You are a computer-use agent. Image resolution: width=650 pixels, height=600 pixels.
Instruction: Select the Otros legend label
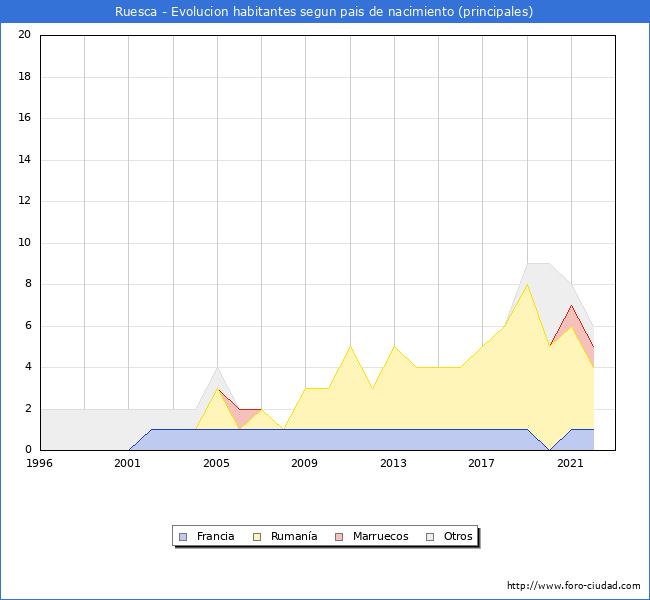[458, 536]
